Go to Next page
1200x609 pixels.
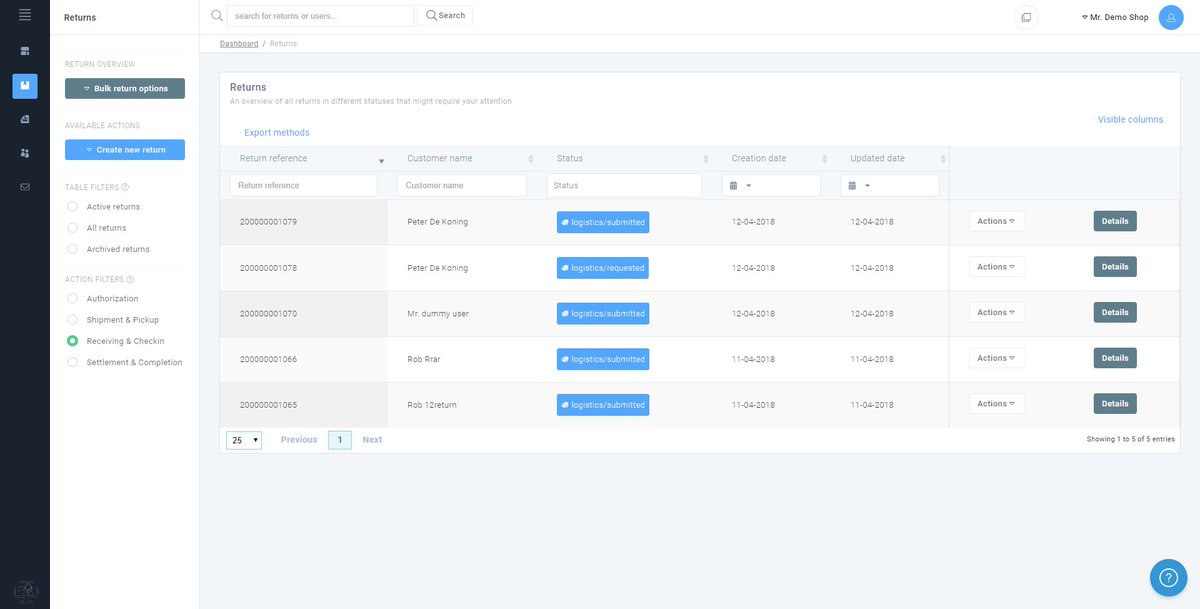(x=372, y=440)
